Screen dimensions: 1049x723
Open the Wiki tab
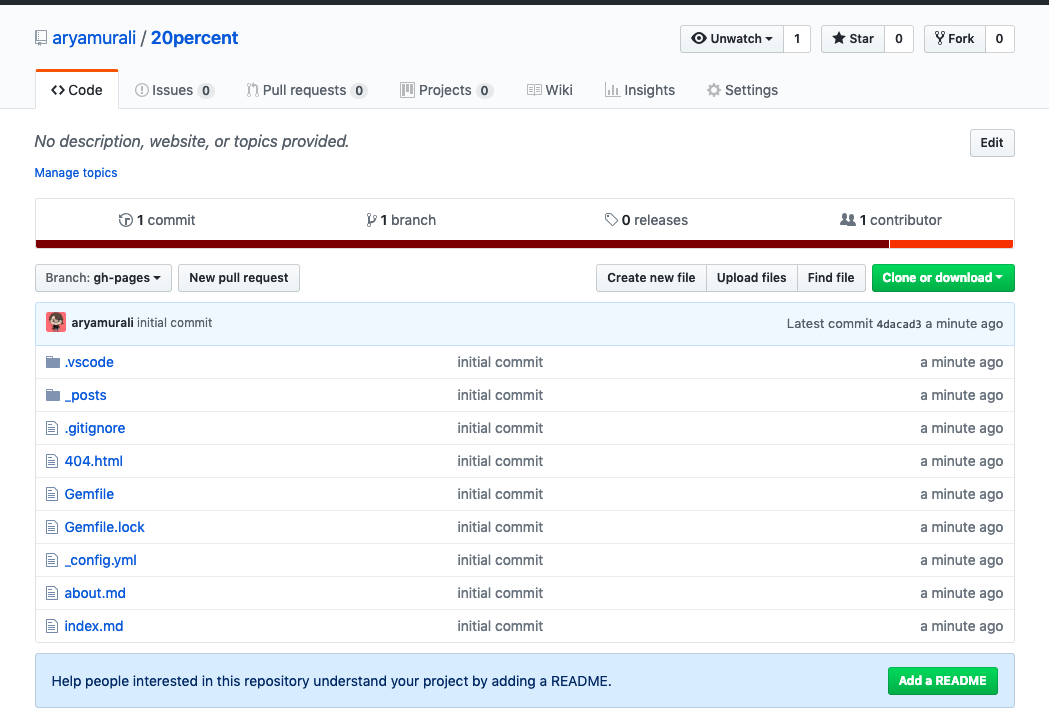(x=550, y=90)
